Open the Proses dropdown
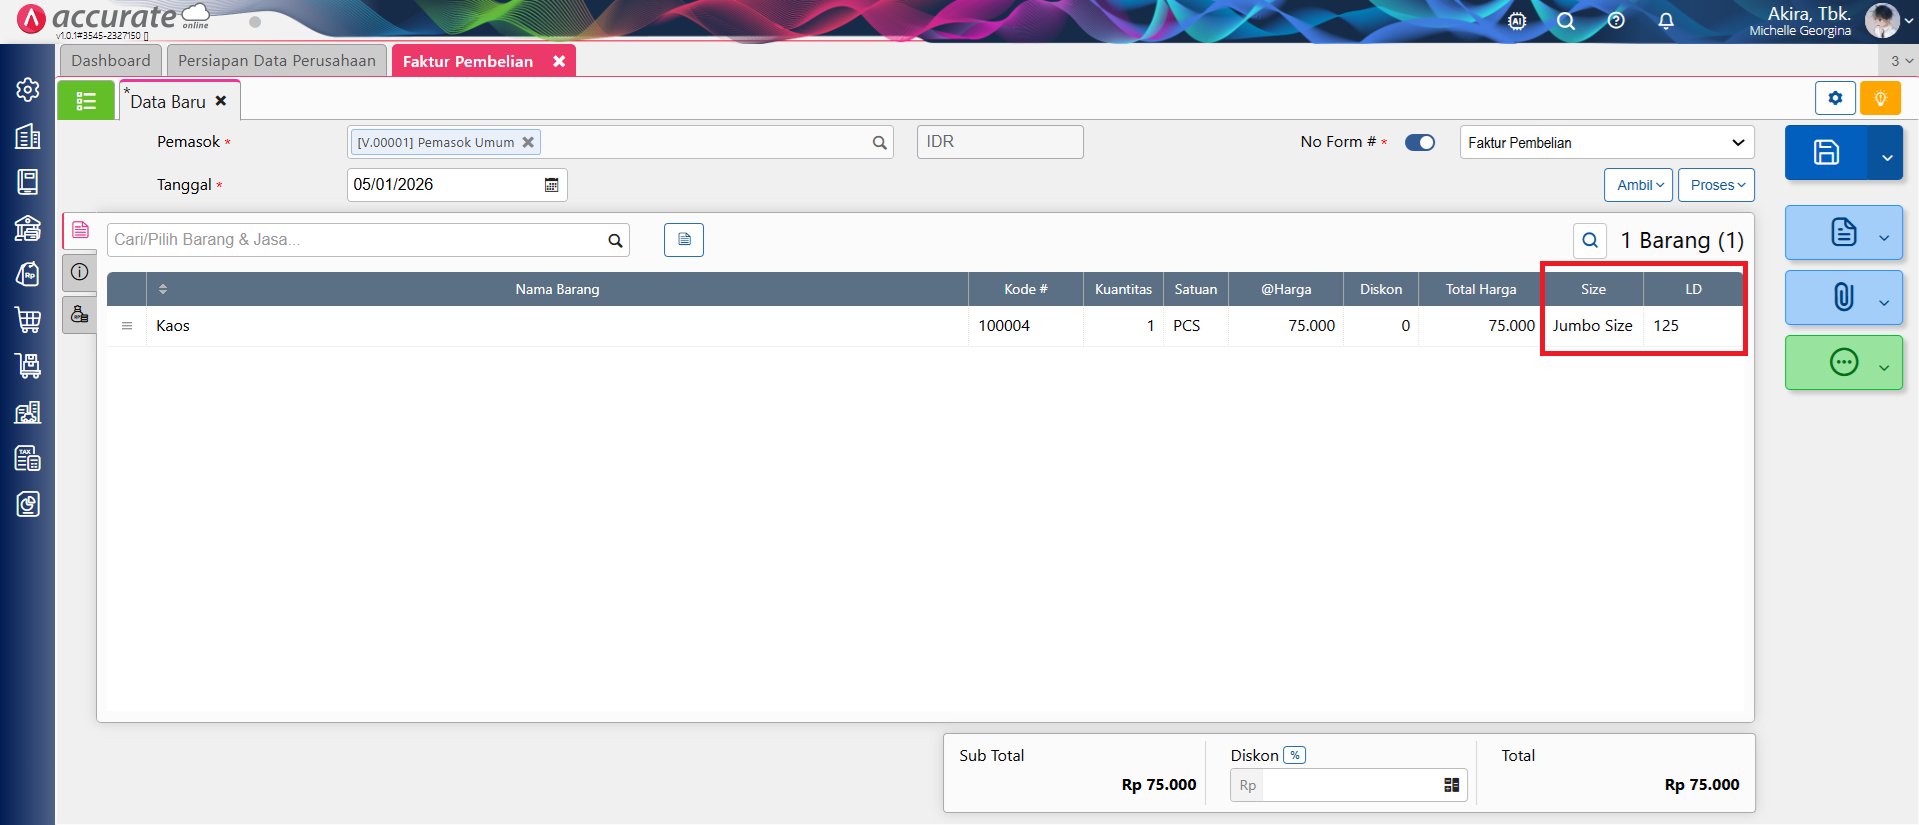Viewport: 1919px width, 825px height. (x=1716, y=185)
